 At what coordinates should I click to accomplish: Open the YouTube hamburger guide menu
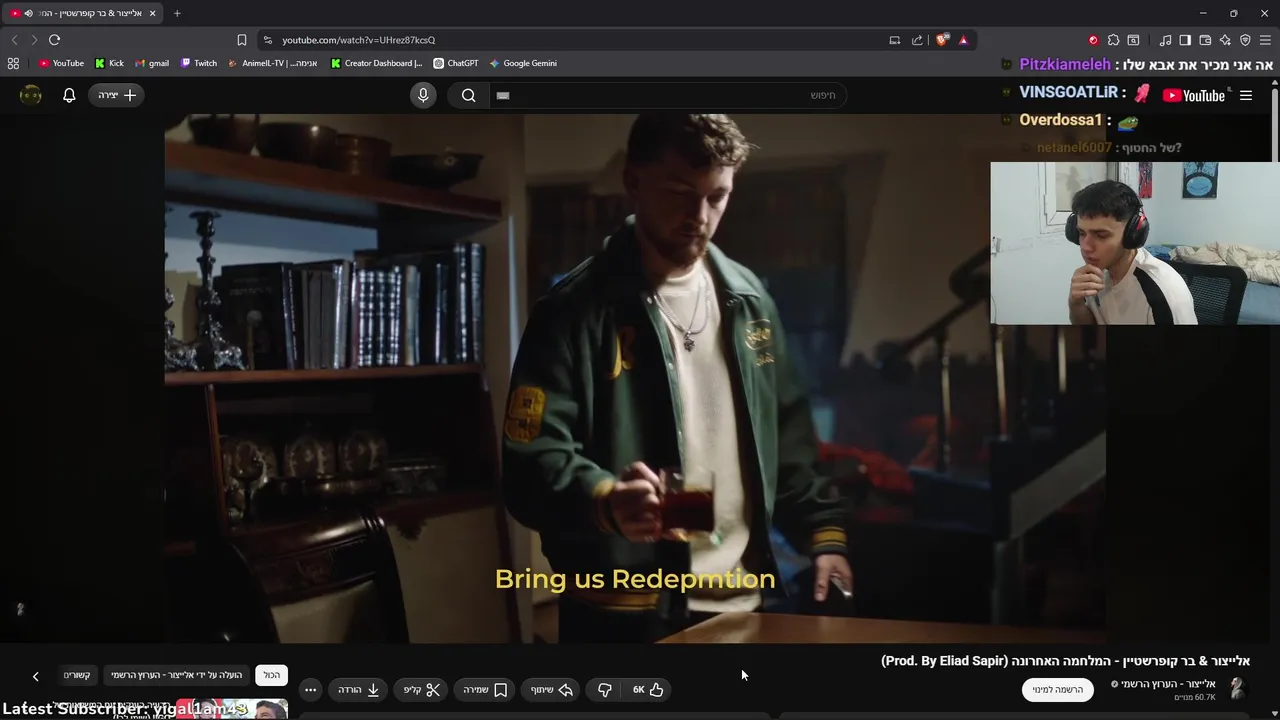tap(1246, 95)
